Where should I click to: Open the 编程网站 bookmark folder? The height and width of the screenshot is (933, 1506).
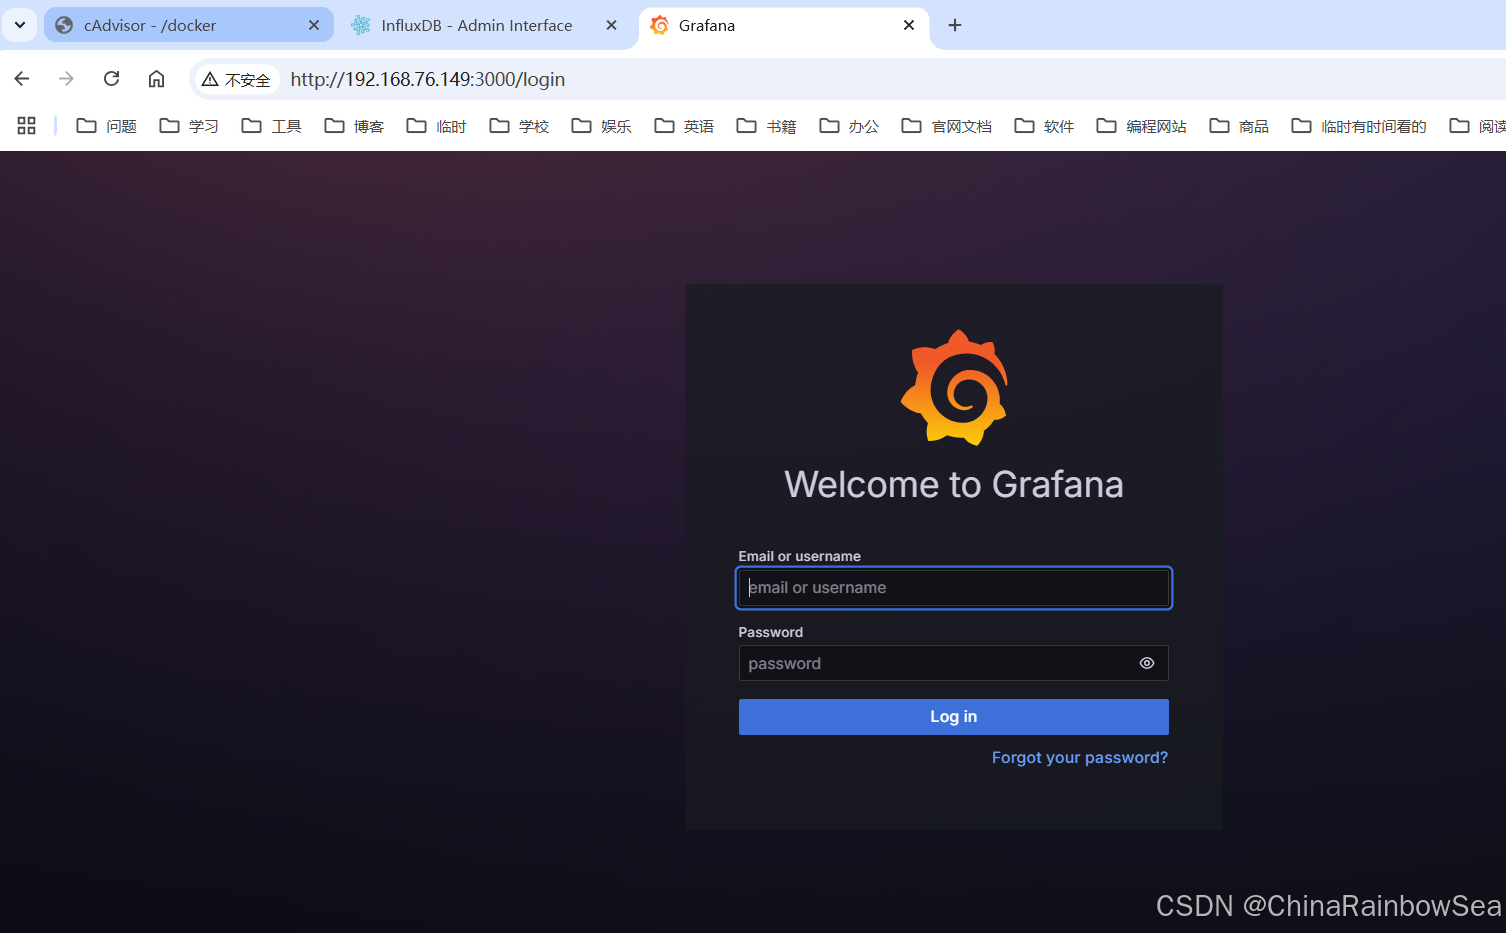pos(1142,126)
